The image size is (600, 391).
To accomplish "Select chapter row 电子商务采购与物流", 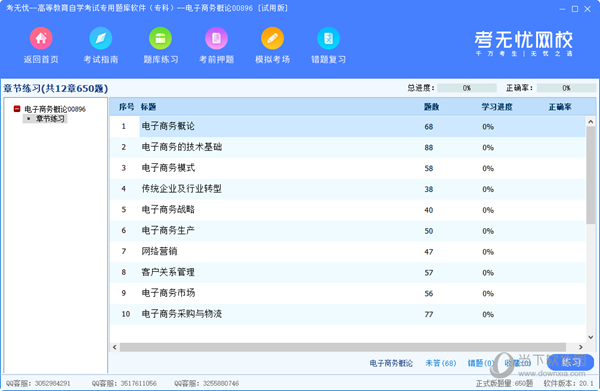I will (x=348, y=314).
